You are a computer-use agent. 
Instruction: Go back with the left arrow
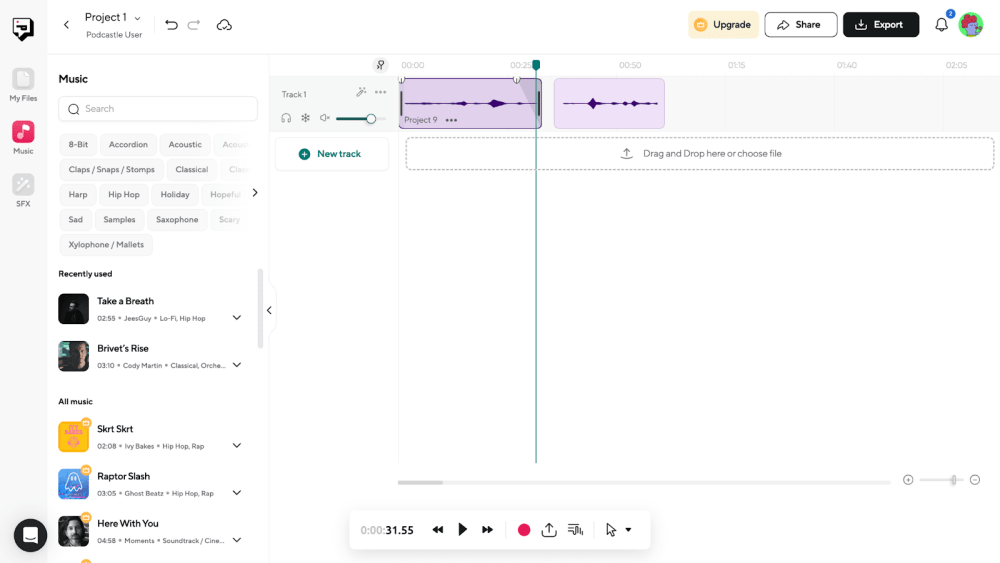[66, 25]
